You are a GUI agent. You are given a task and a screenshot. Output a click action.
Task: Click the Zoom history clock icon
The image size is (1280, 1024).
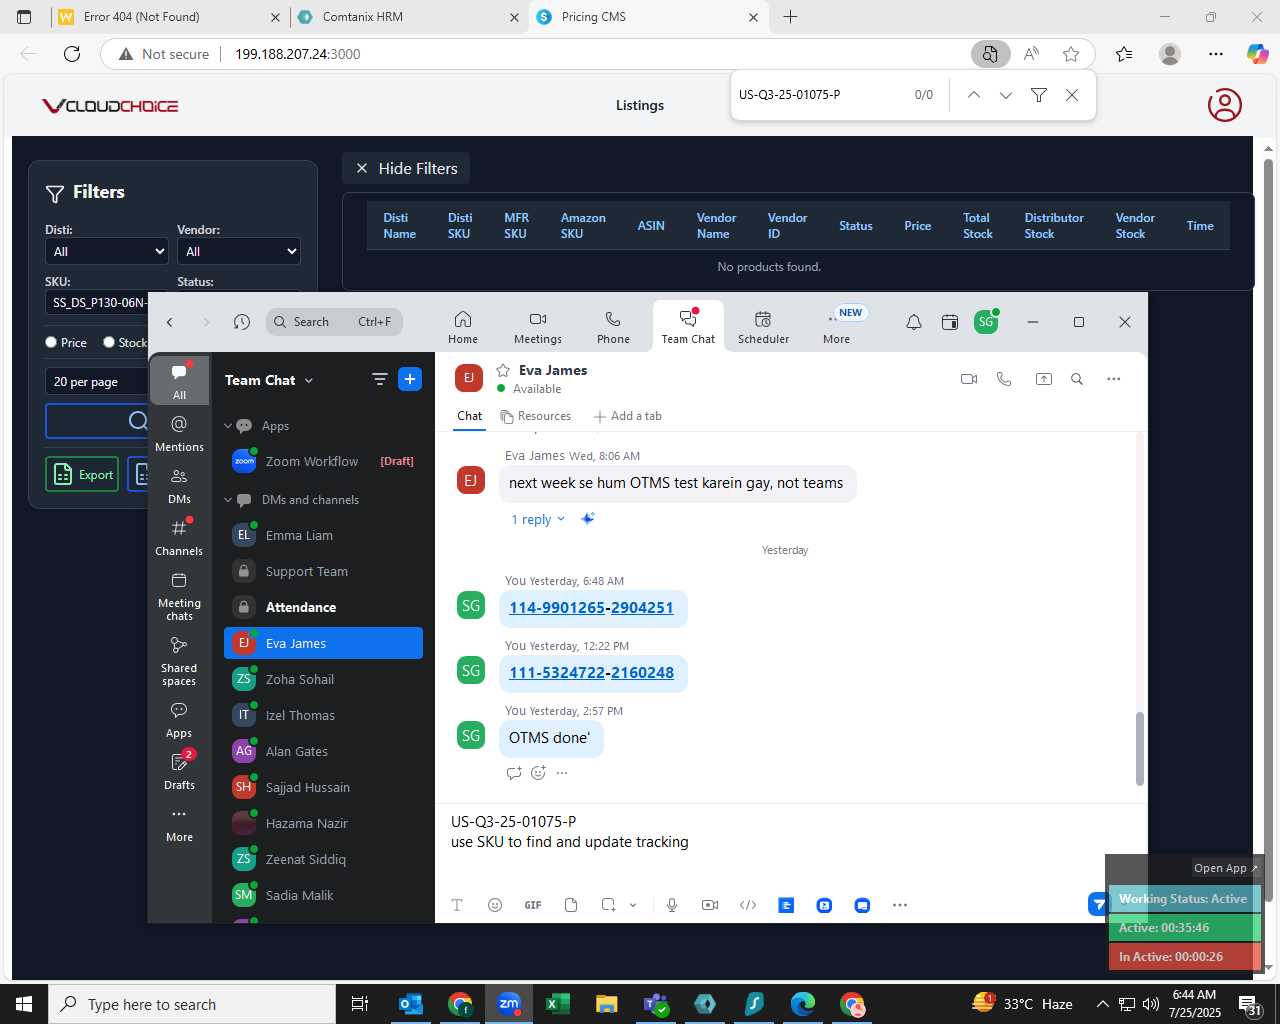(x=242, y=322)
